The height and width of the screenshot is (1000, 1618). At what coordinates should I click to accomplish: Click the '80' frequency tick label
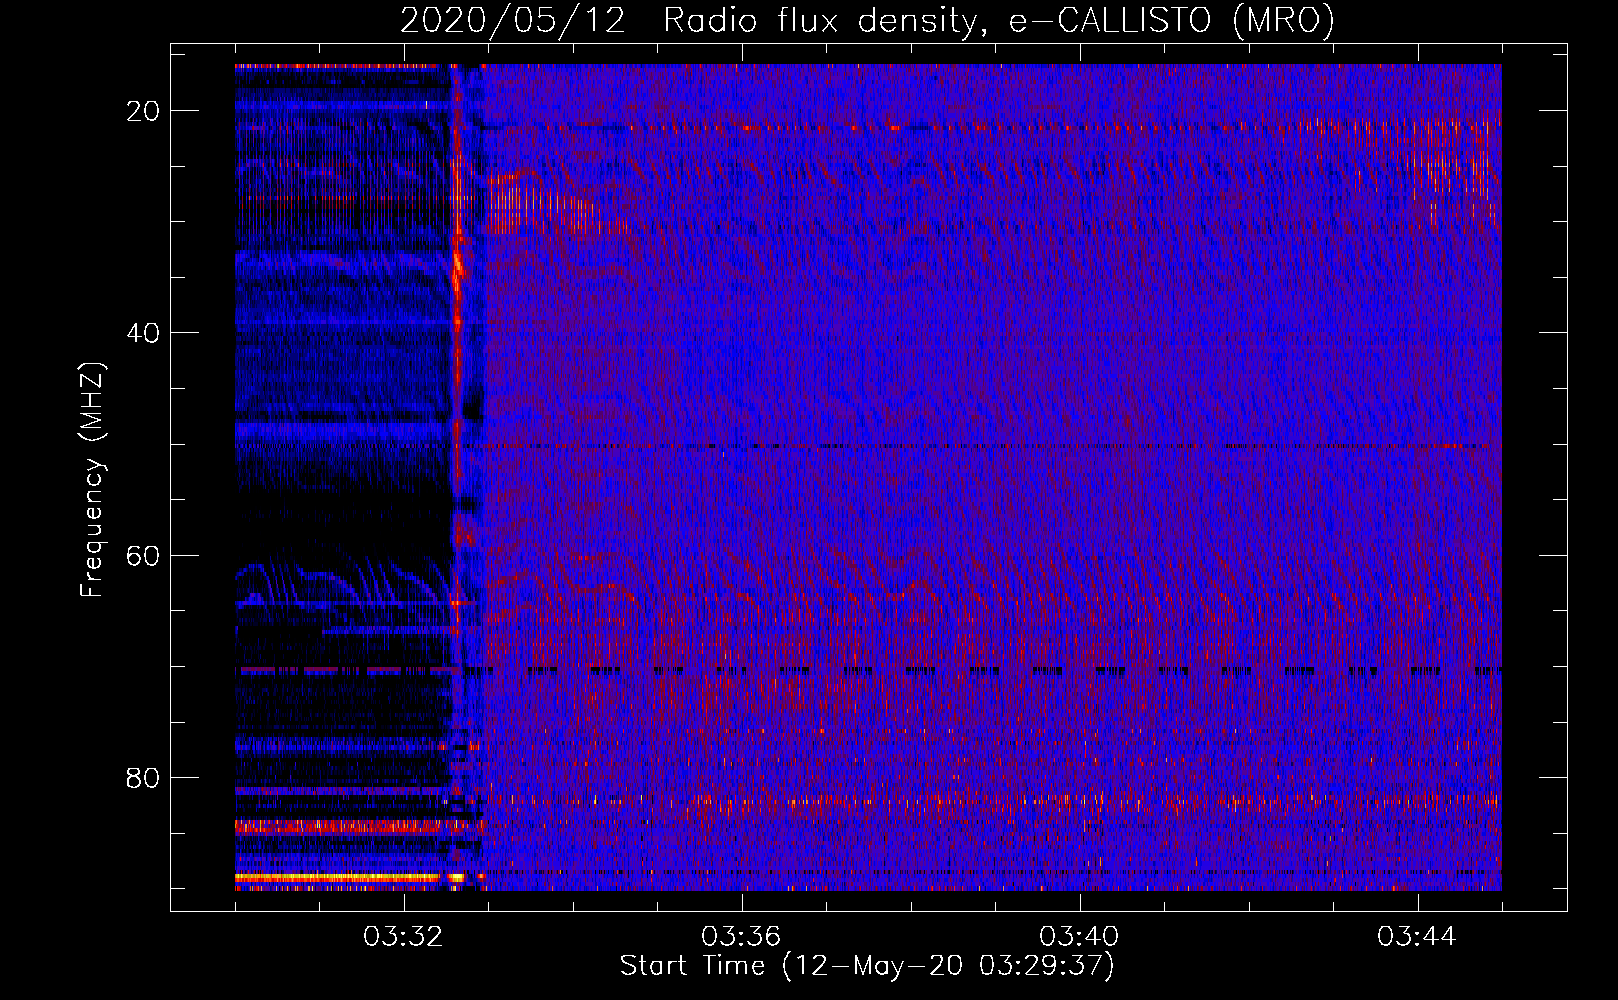click(x=143, y=777)
